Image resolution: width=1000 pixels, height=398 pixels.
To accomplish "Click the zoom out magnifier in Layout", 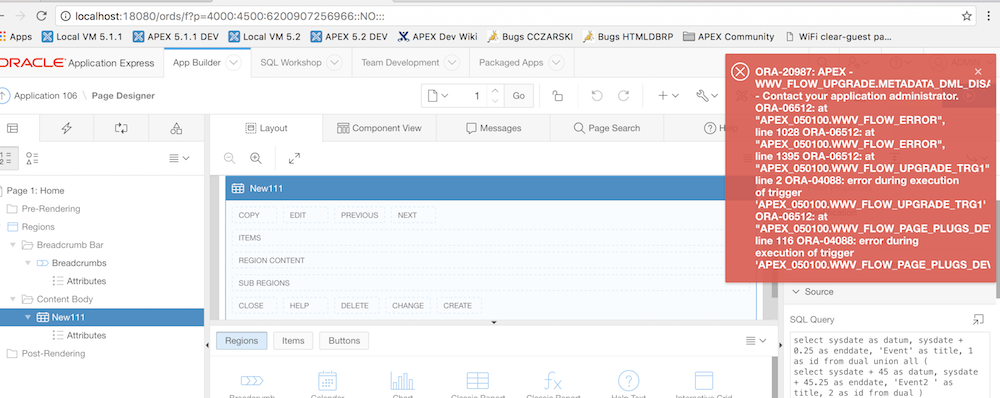I will (x=230, y=158).
